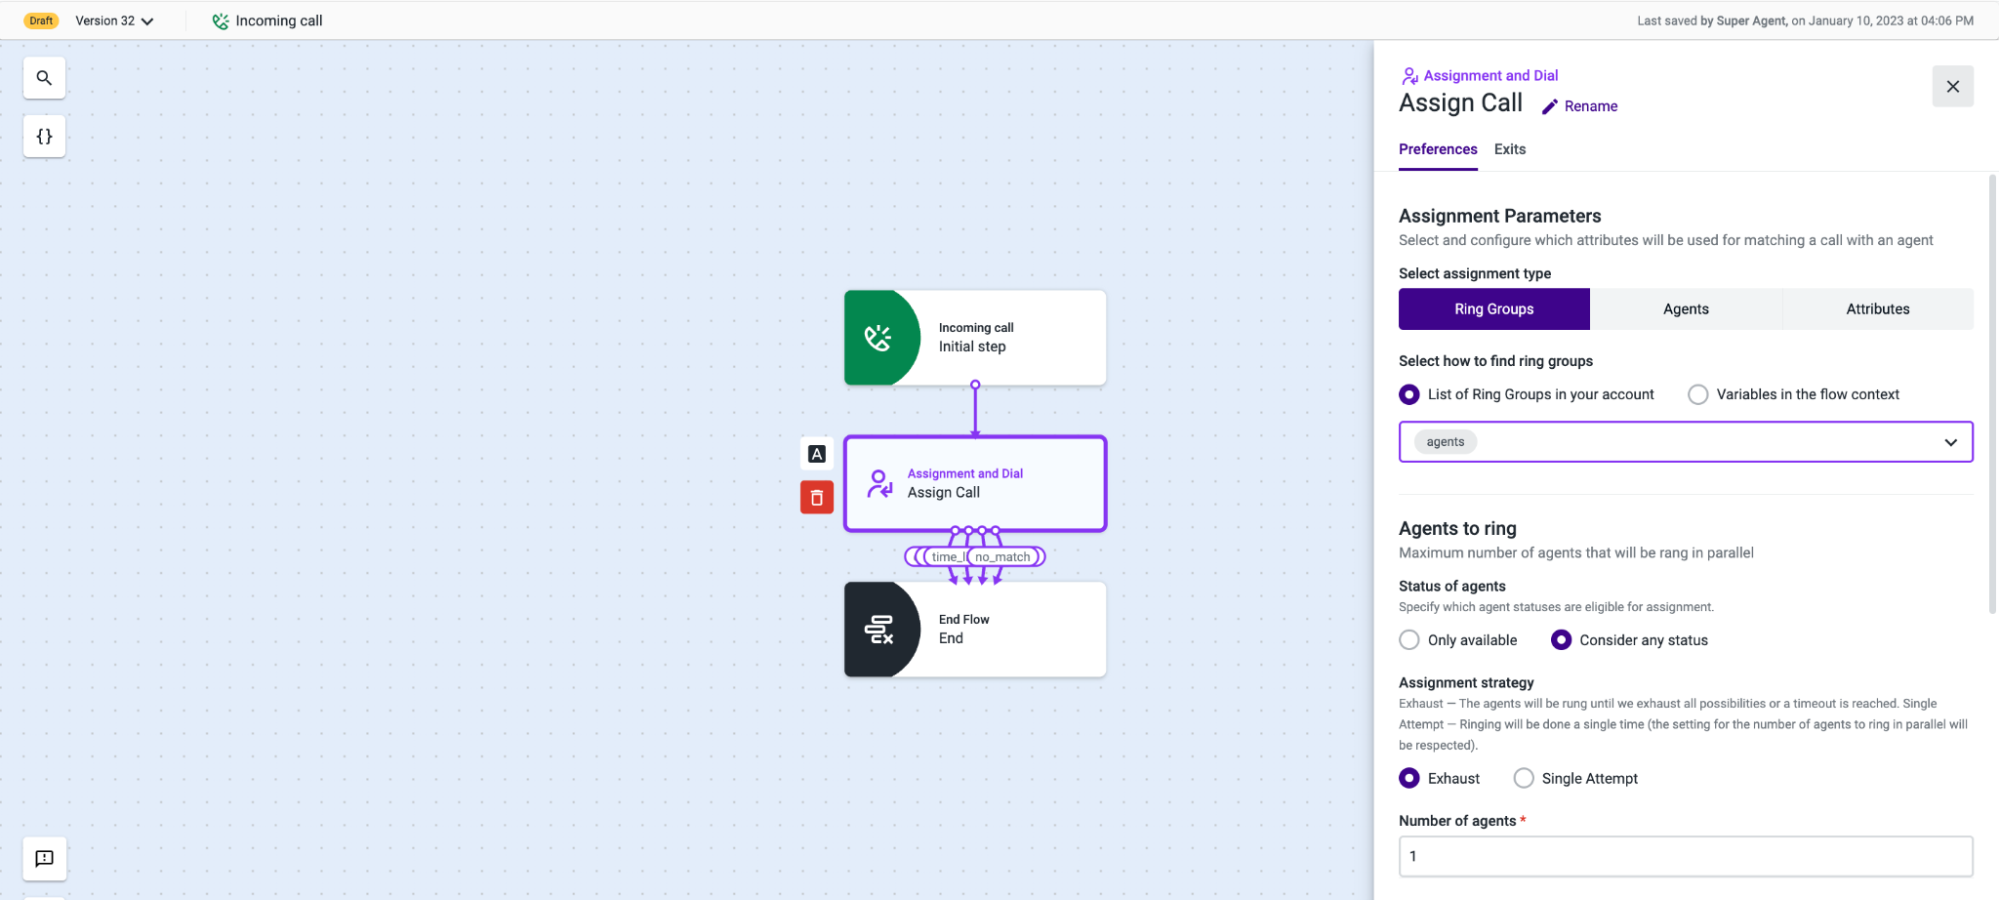
Task: Enable the Only available agent status
Action: click(x=1409, y=640)
